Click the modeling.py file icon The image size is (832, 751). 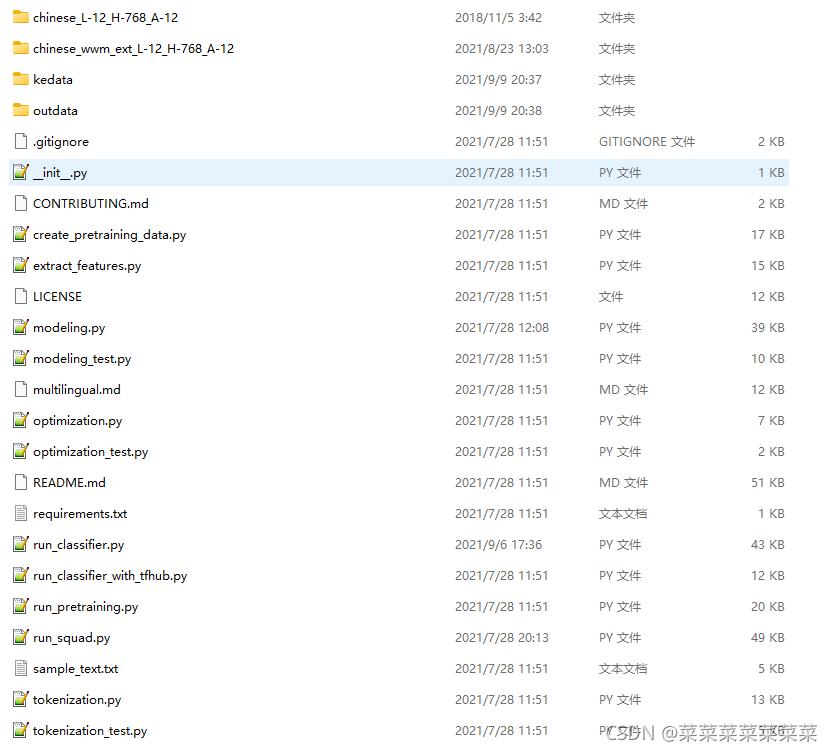coord(21,327)
